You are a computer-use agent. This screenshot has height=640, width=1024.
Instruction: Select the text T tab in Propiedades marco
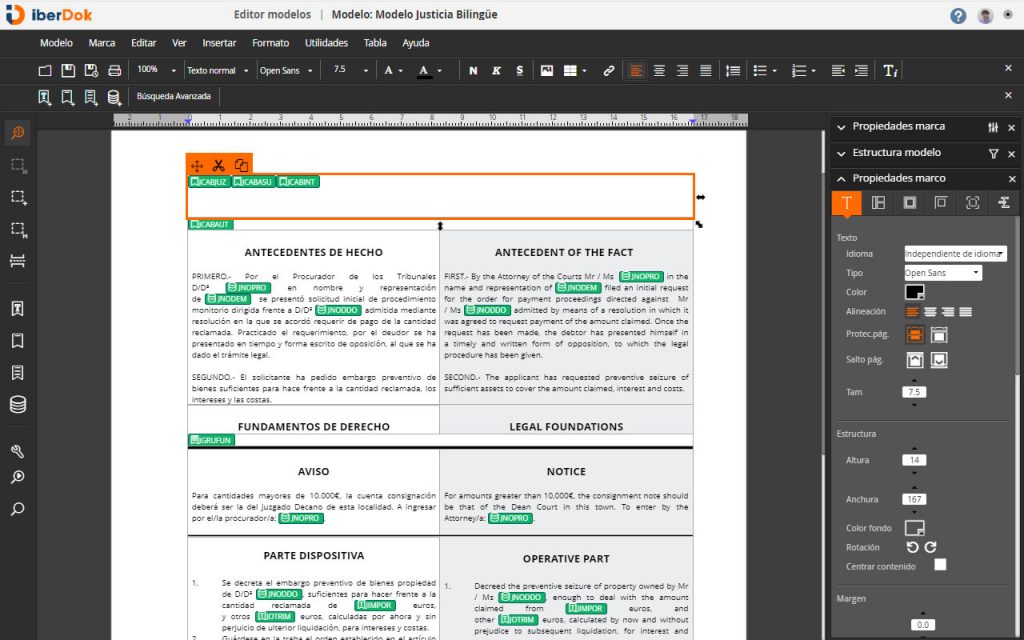[x=846, y=203]
